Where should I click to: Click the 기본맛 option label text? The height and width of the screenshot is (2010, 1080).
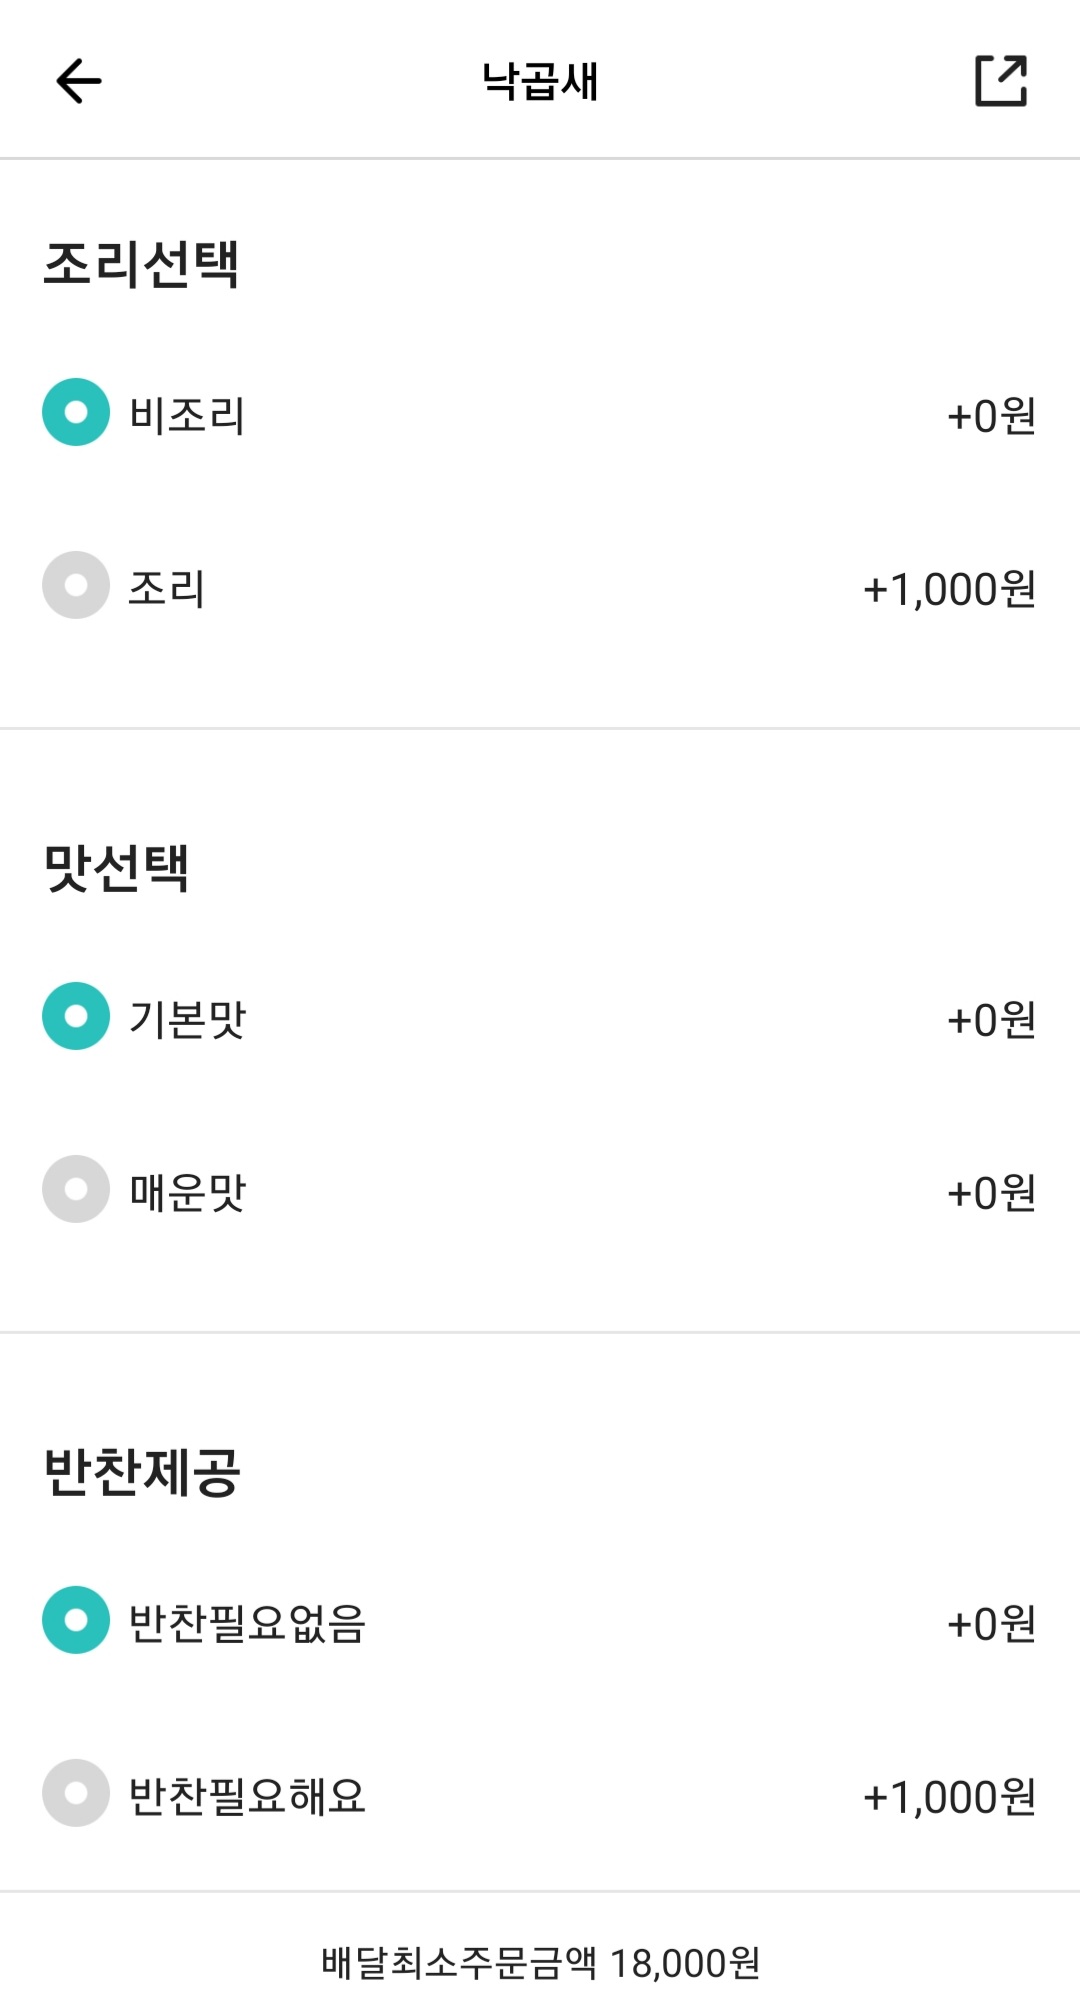click(188, 1019)
